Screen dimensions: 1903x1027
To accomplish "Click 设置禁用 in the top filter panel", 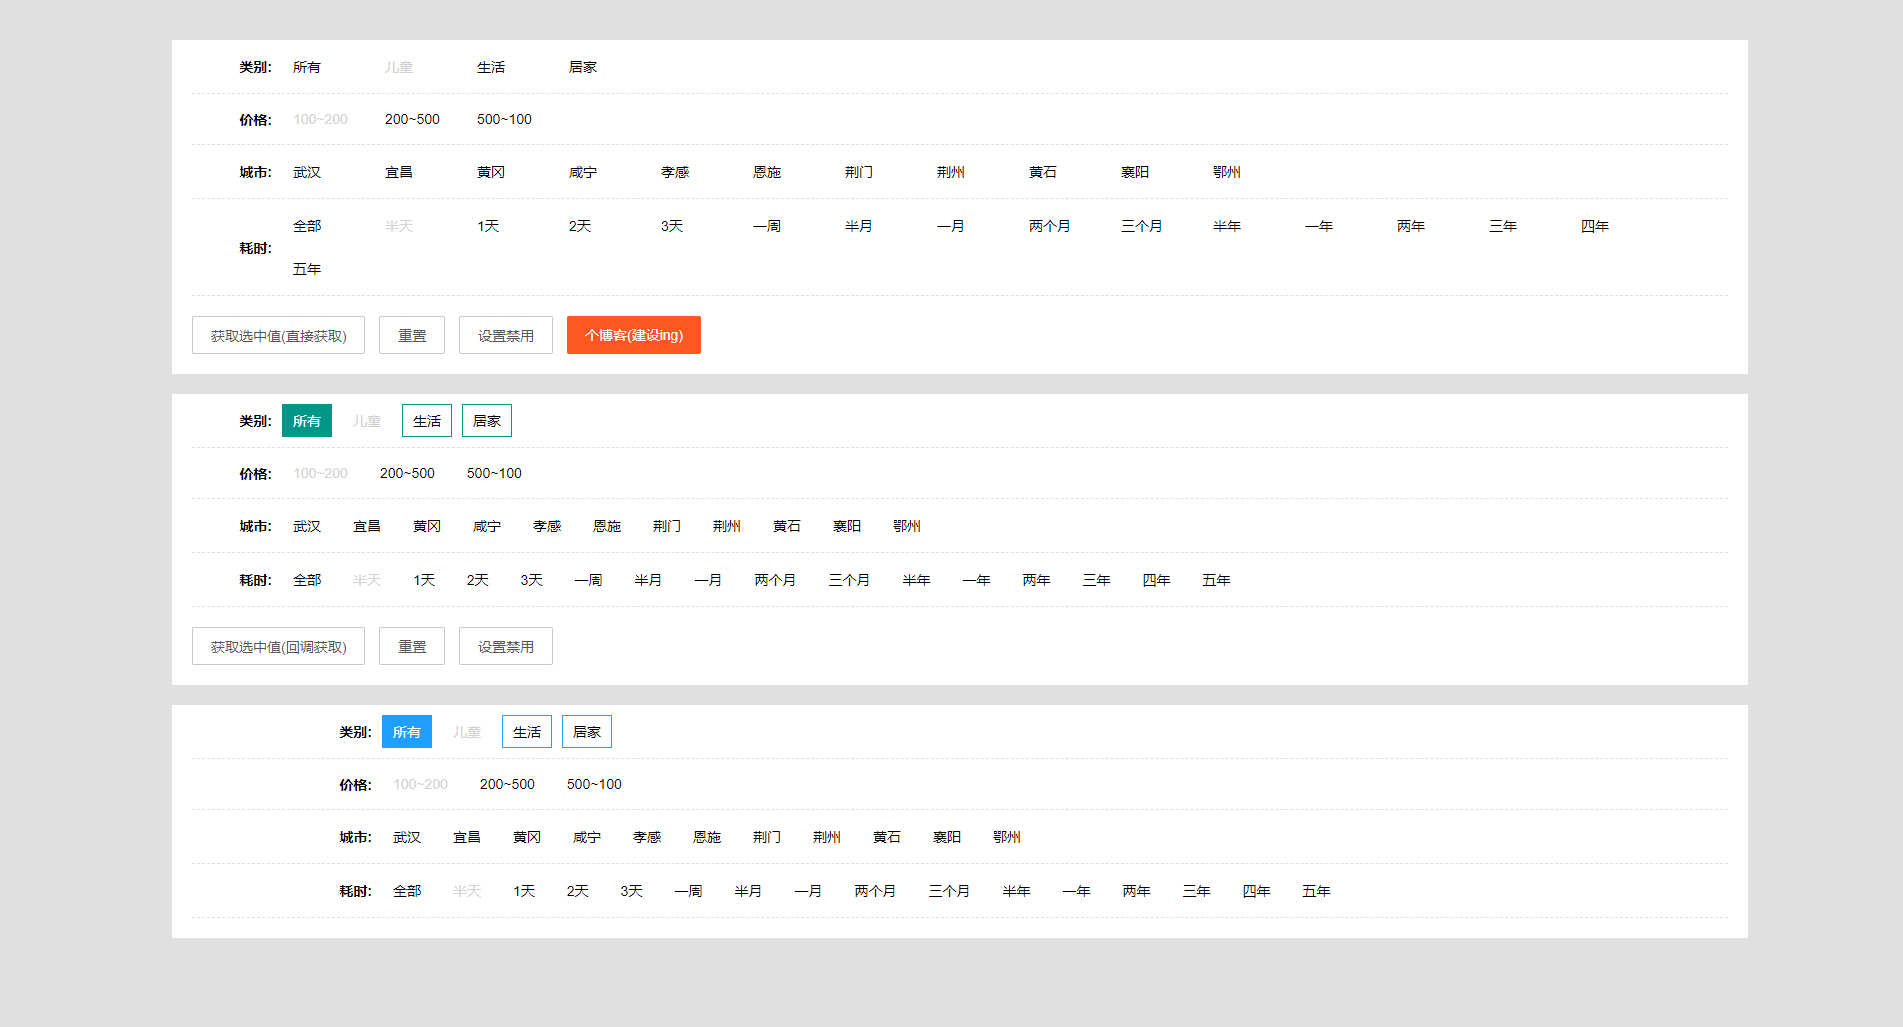I will (x=505, y=336).
